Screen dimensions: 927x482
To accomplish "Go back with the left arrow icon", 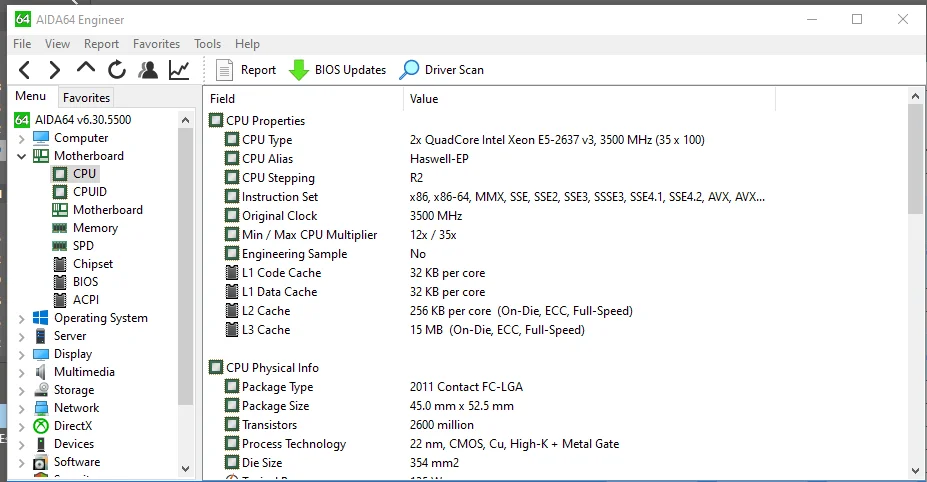I will tap(24, 70).
